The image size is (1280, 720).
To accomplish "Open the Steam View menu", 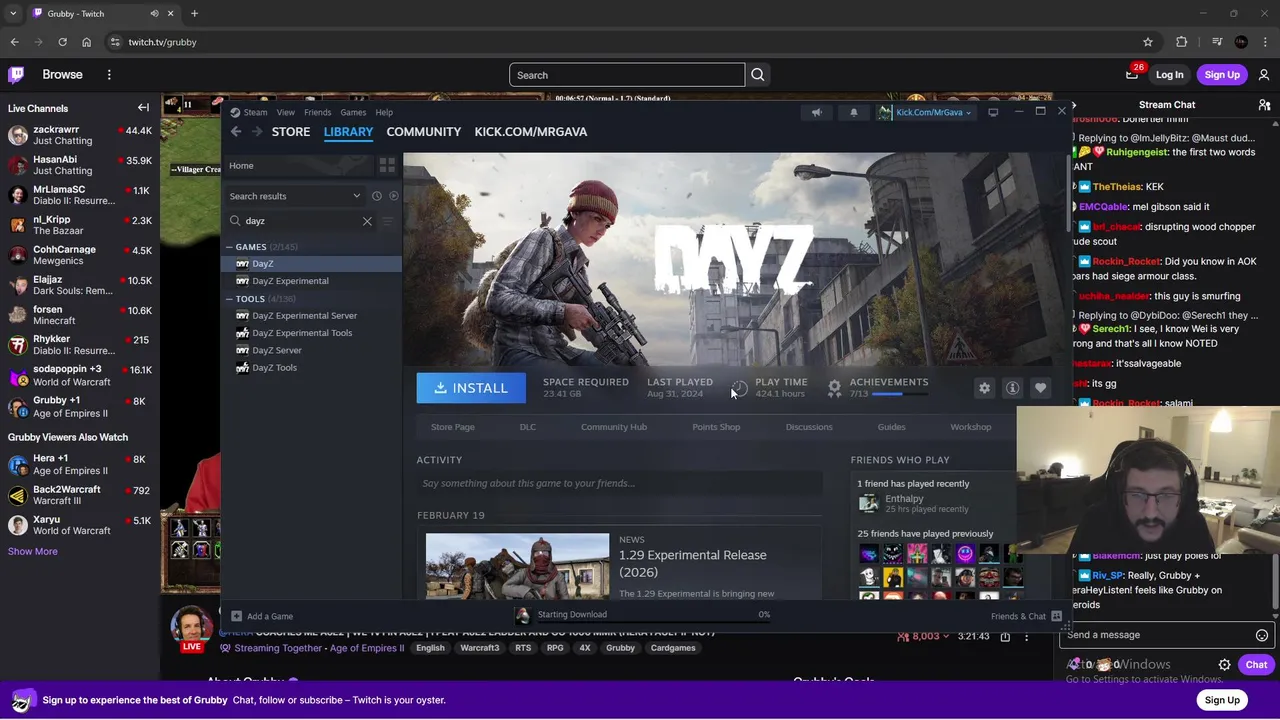I will 285,112.
